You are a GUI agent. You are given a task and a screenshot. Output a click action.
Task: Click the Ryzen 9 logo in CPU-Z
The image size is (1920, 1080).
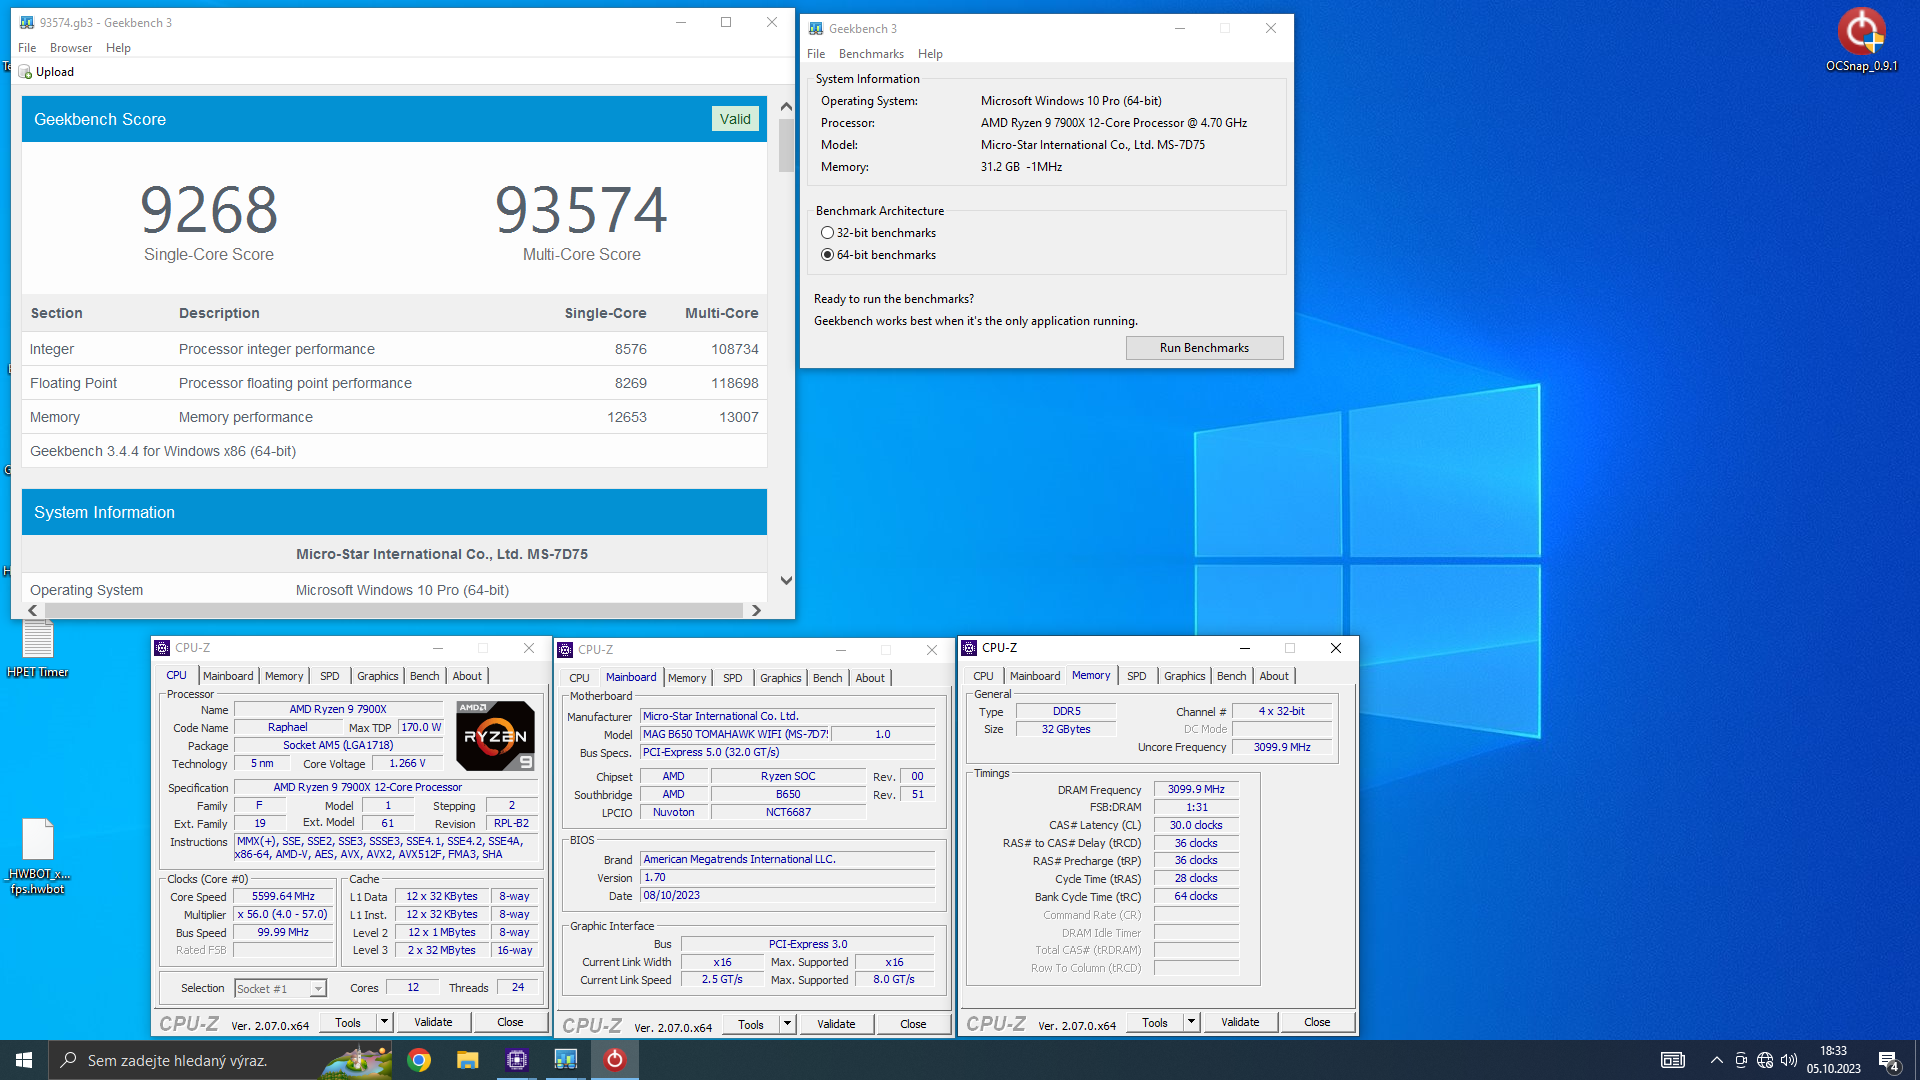[495, 736]
